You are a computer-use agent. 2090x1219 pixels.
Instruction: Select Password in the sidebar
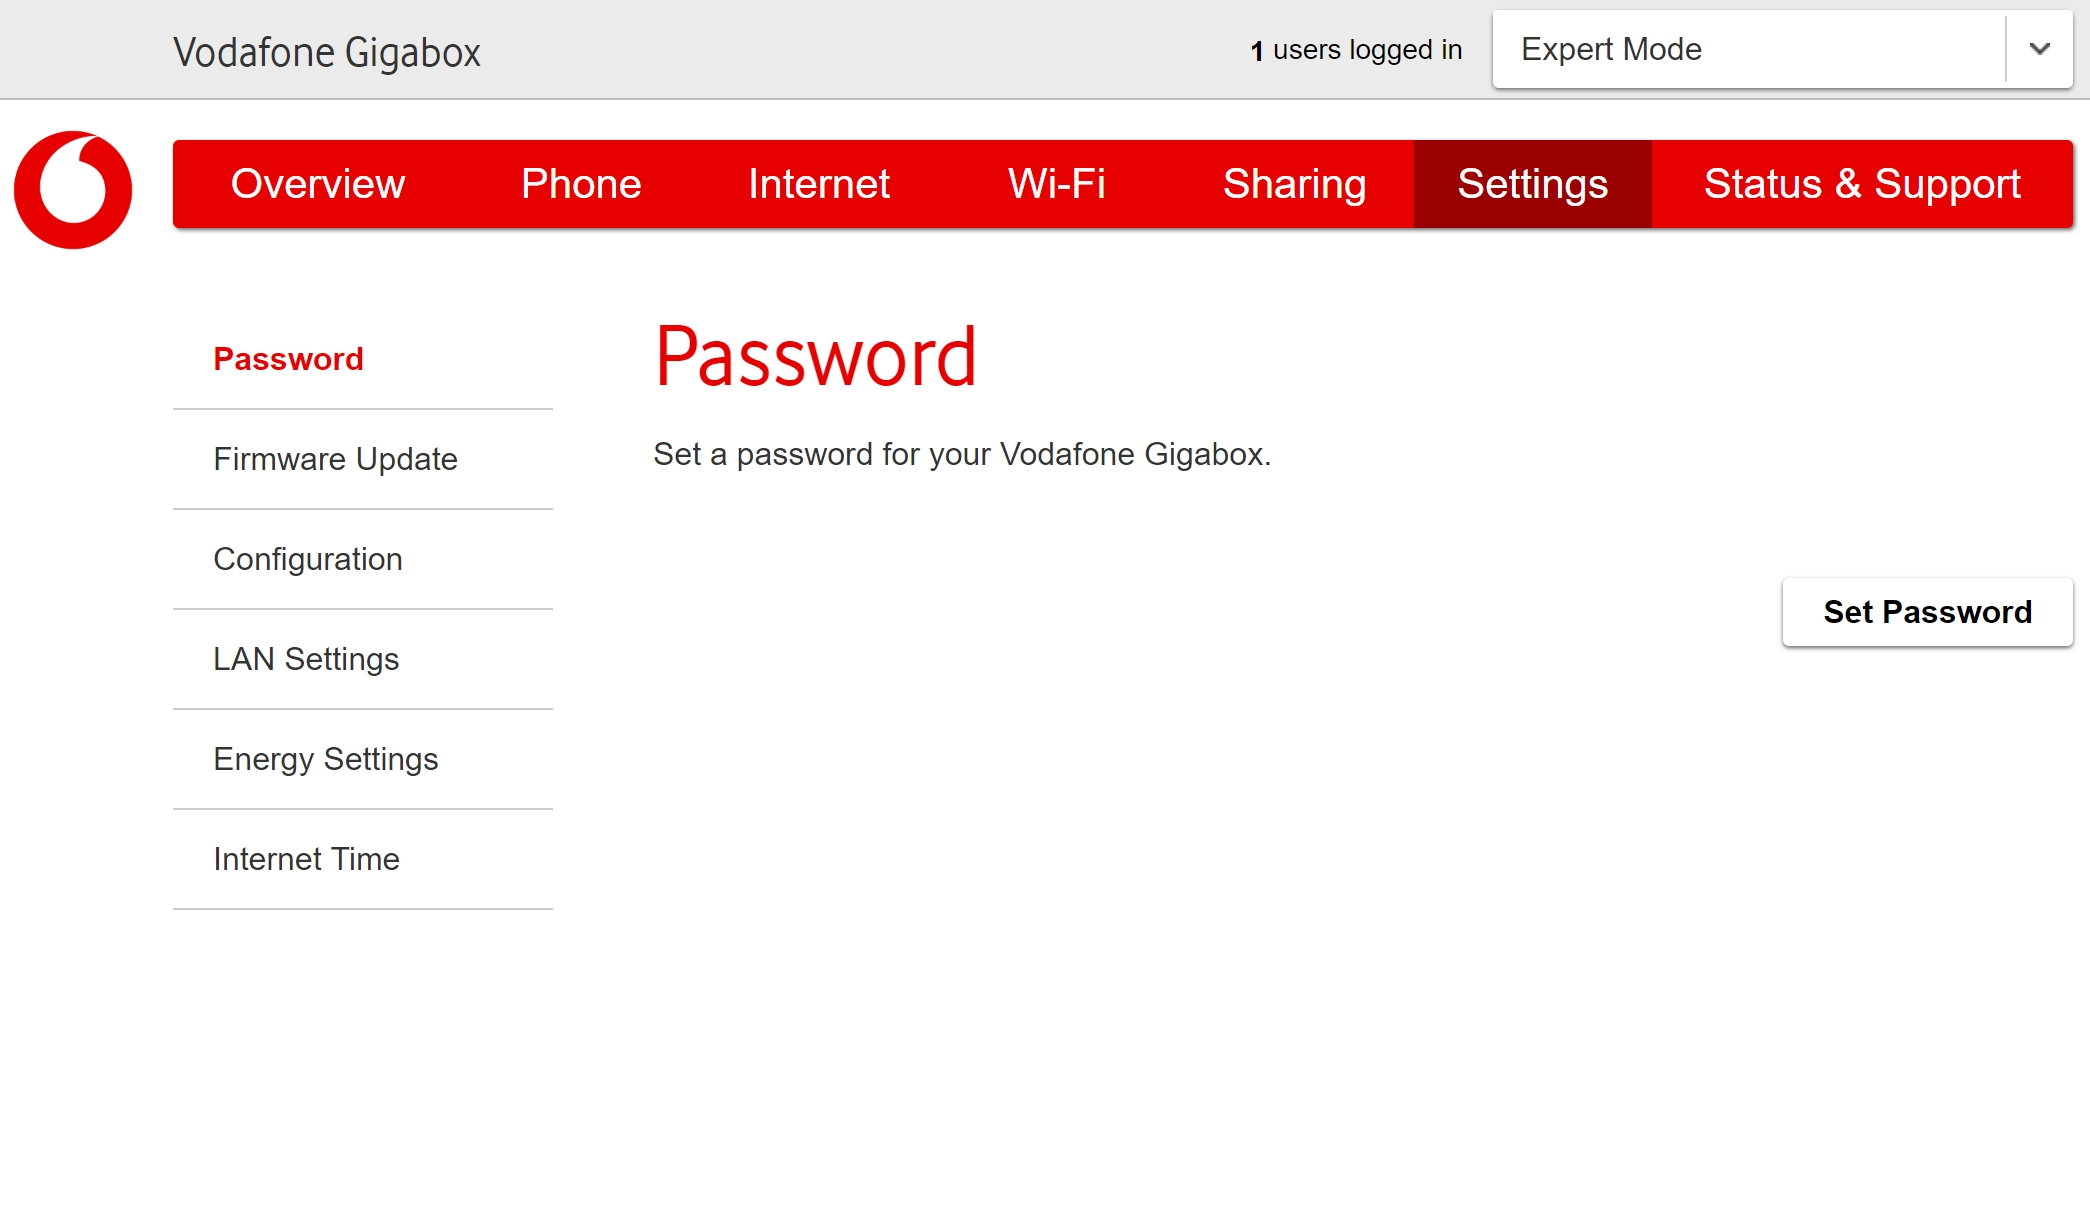363,359
